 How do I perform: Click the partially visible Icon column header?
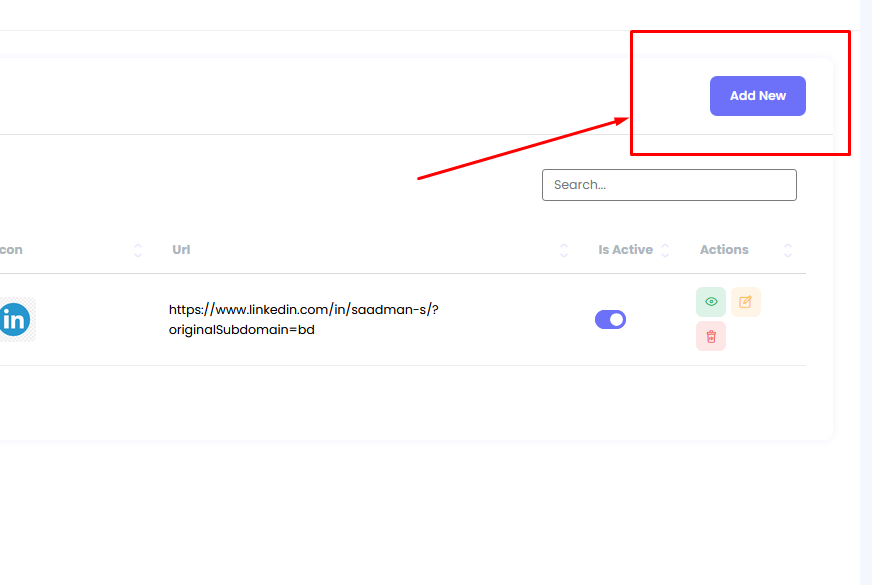10,250
